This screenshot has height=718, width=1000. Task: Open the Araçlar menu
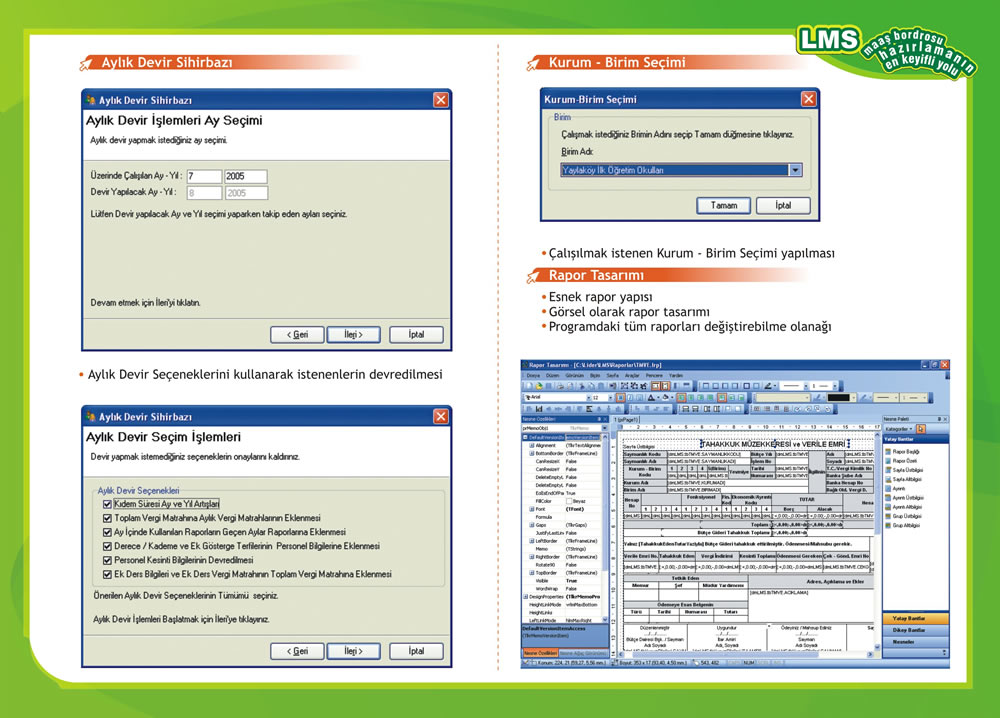tap(632, 376)
